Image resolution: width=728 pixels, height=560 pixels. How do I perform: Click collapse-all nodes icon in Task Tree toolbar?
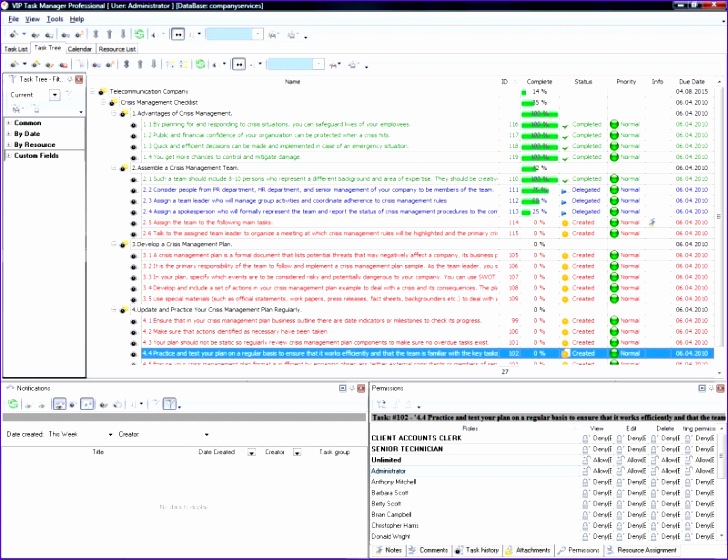pyautogui.click(x=184, y=64)
